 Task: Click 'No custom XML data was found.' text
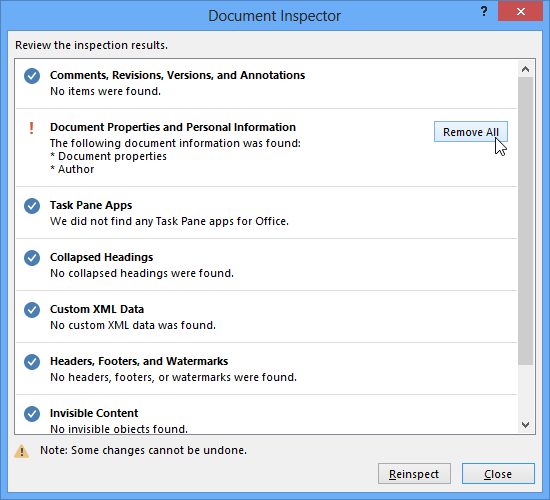[x=133, y=325]
